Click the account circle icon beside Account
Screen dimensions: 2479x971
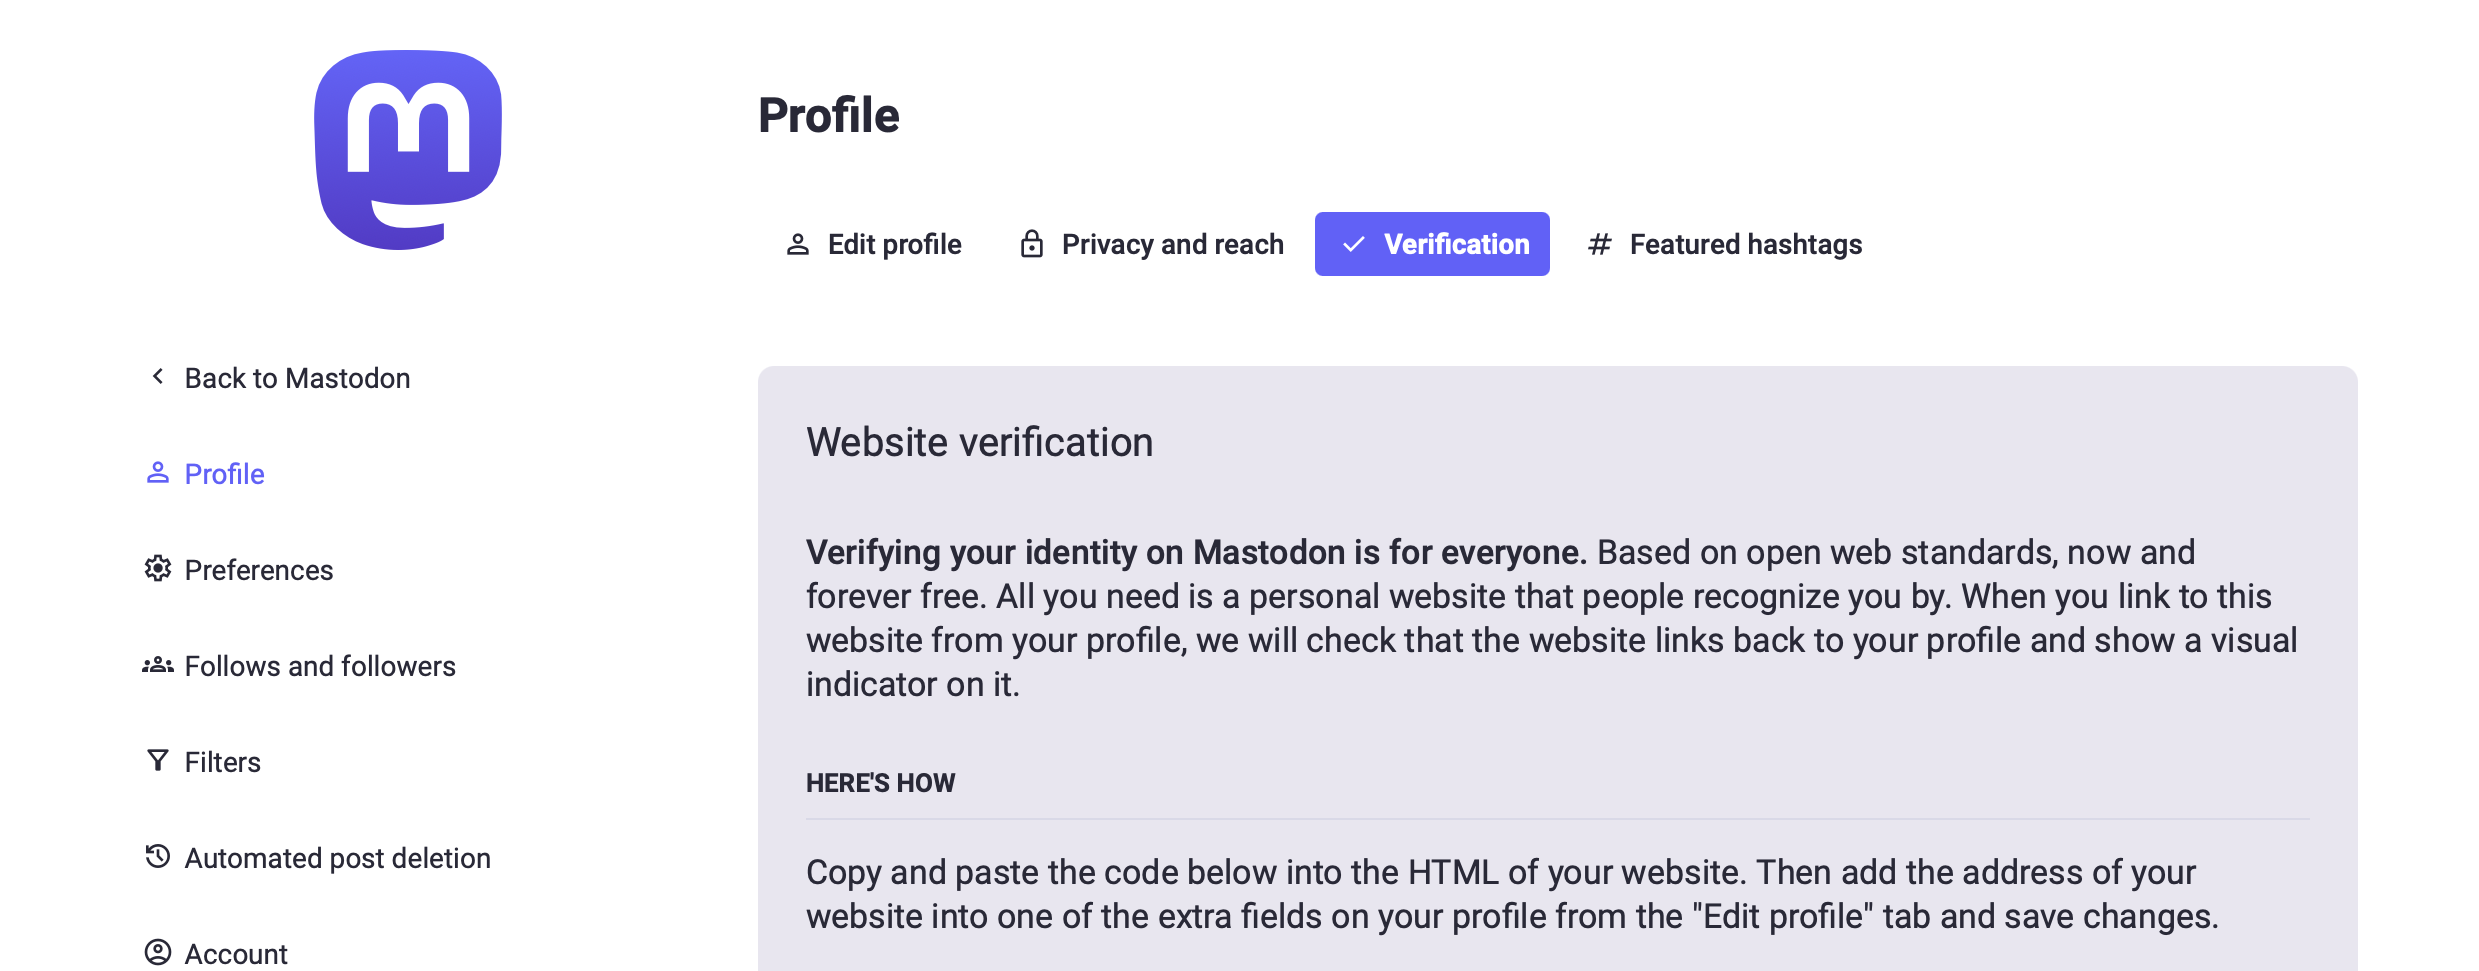[x=157, y=952]
